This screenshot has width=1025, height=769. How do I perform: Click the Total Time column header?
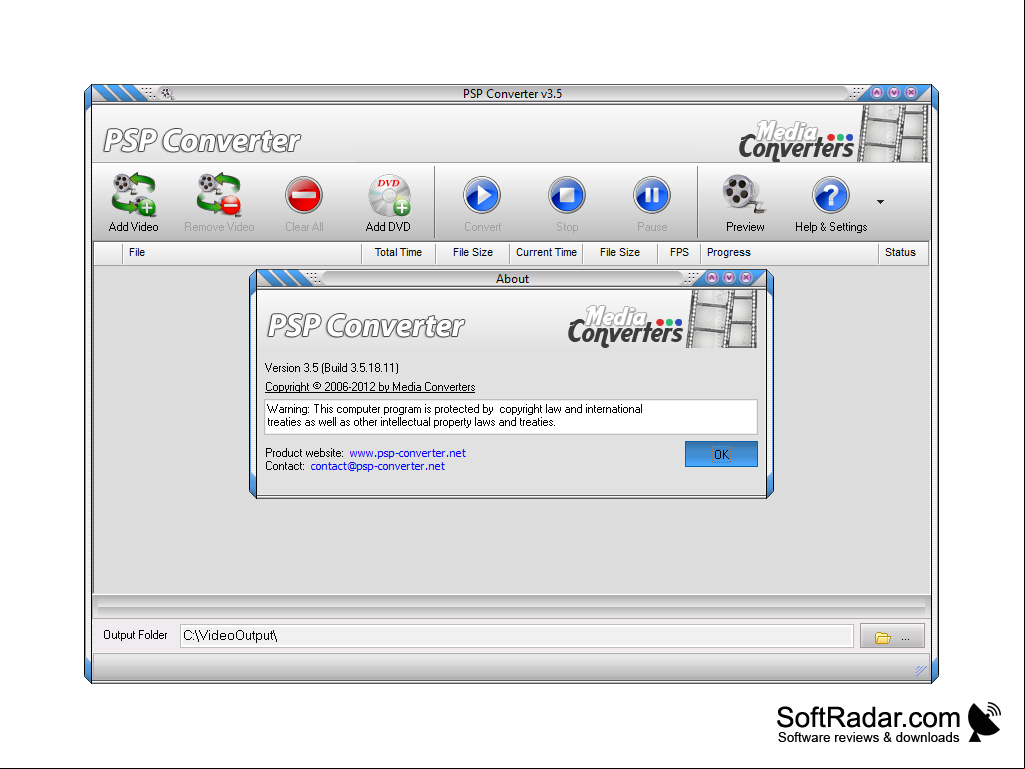398,252
